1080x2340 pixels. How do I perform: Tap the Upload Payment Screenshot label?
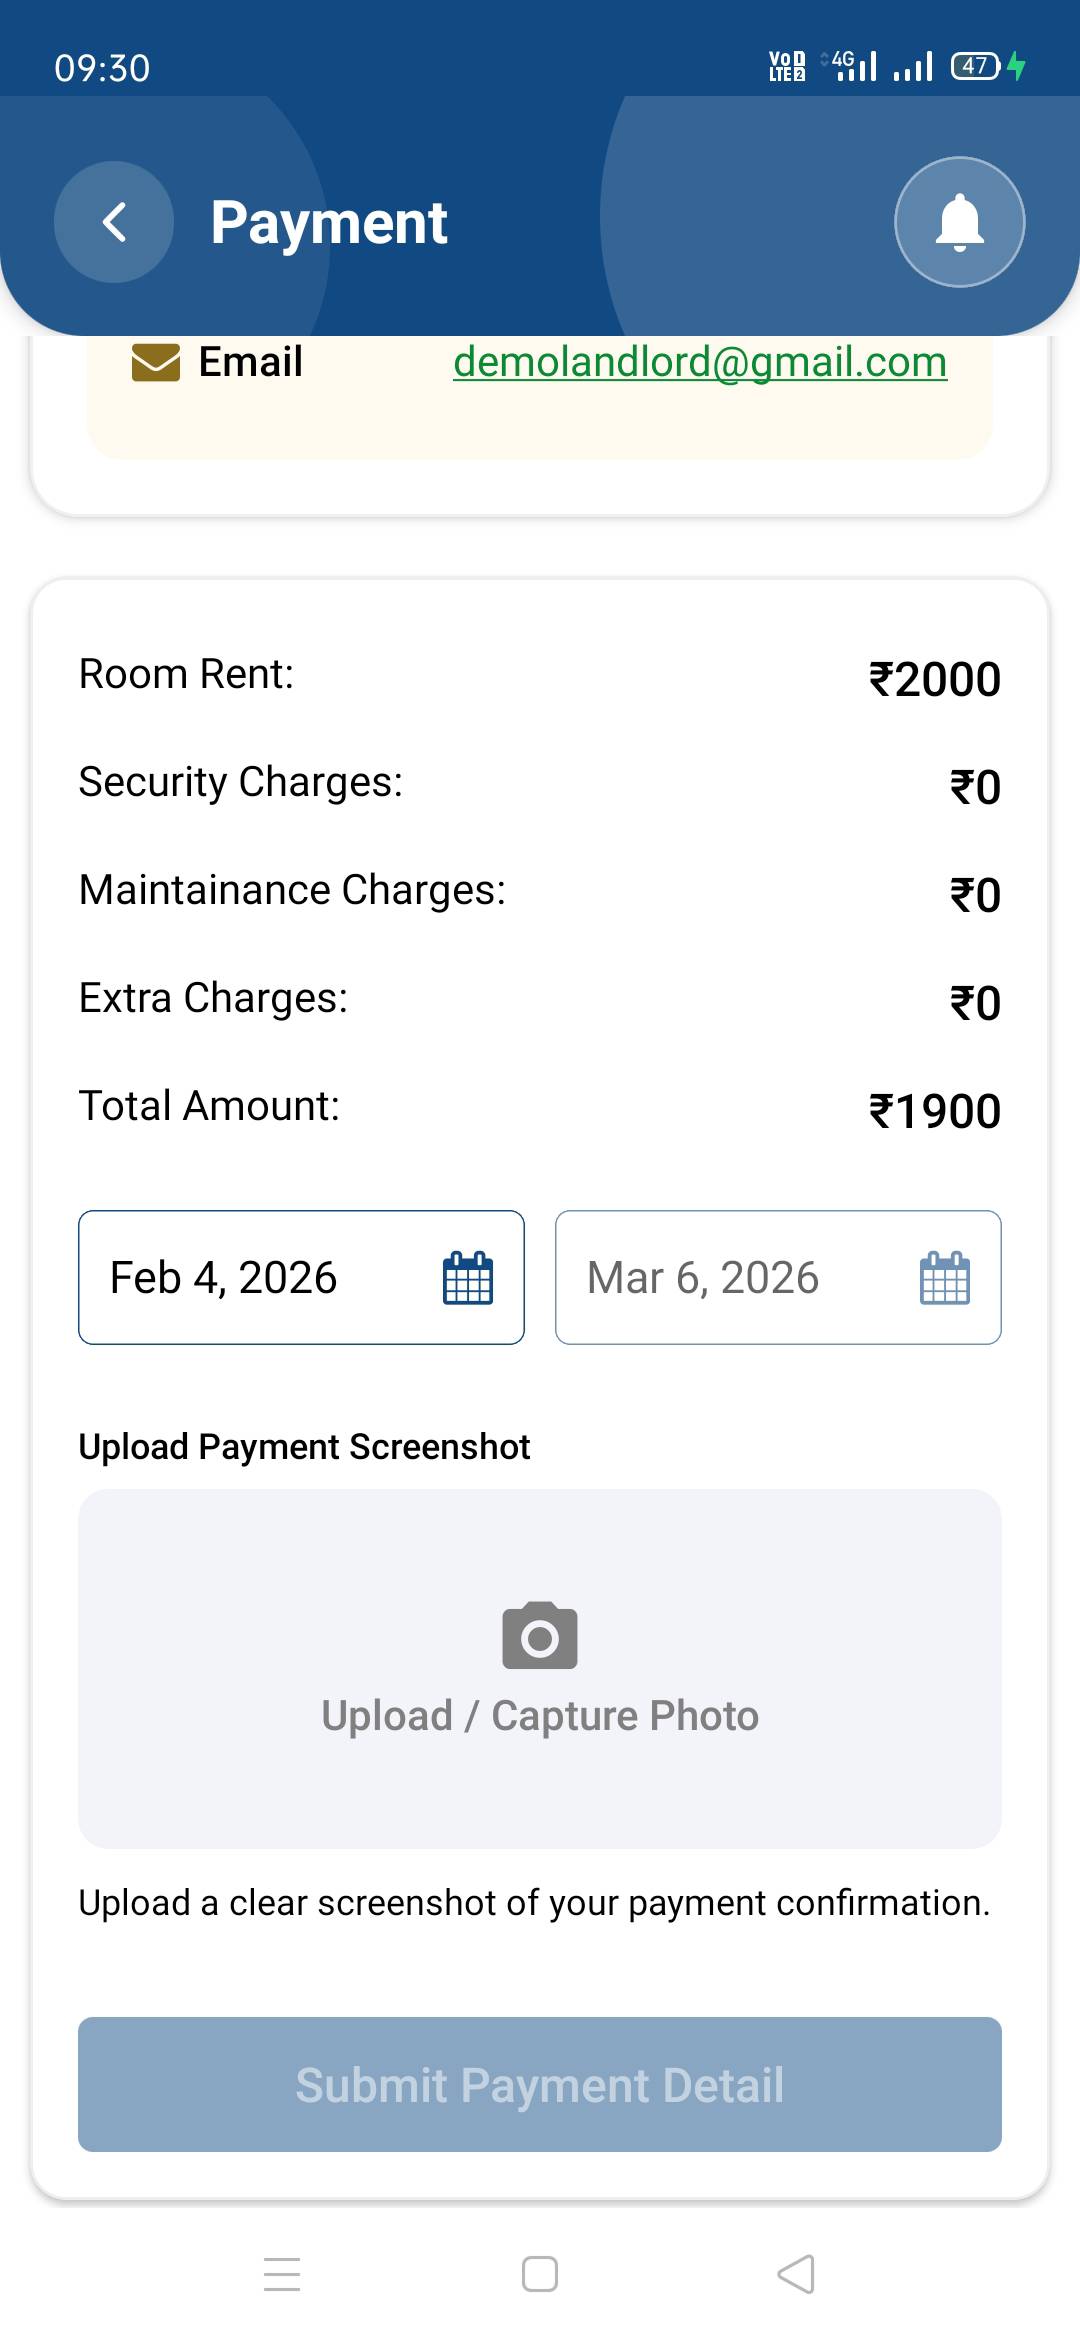coord(304,1447)
